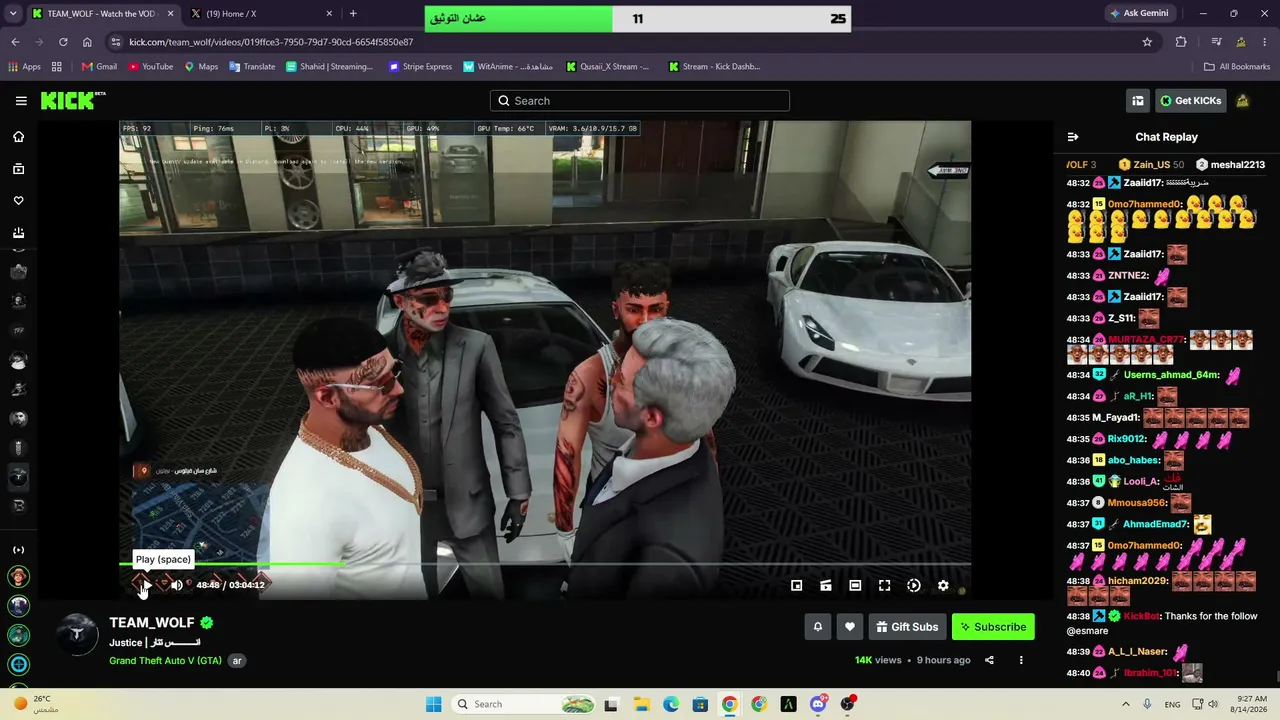
Task: Play the paused VOD video
Action: click(146, 586)
